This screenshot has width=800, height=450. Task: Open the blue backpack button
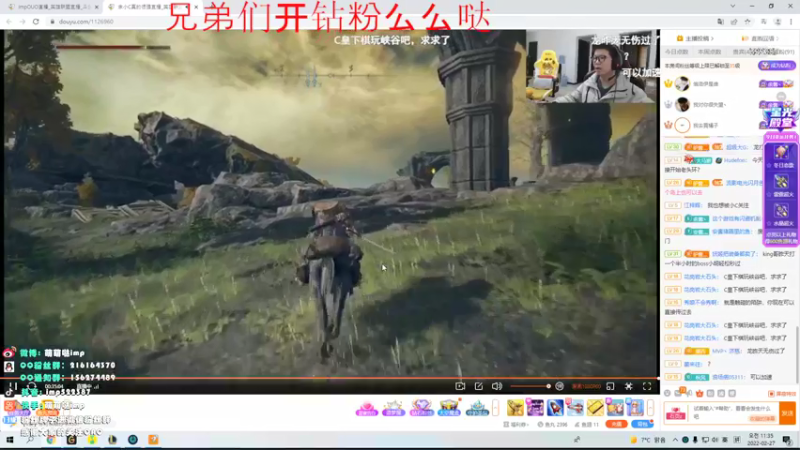(642, 424)
